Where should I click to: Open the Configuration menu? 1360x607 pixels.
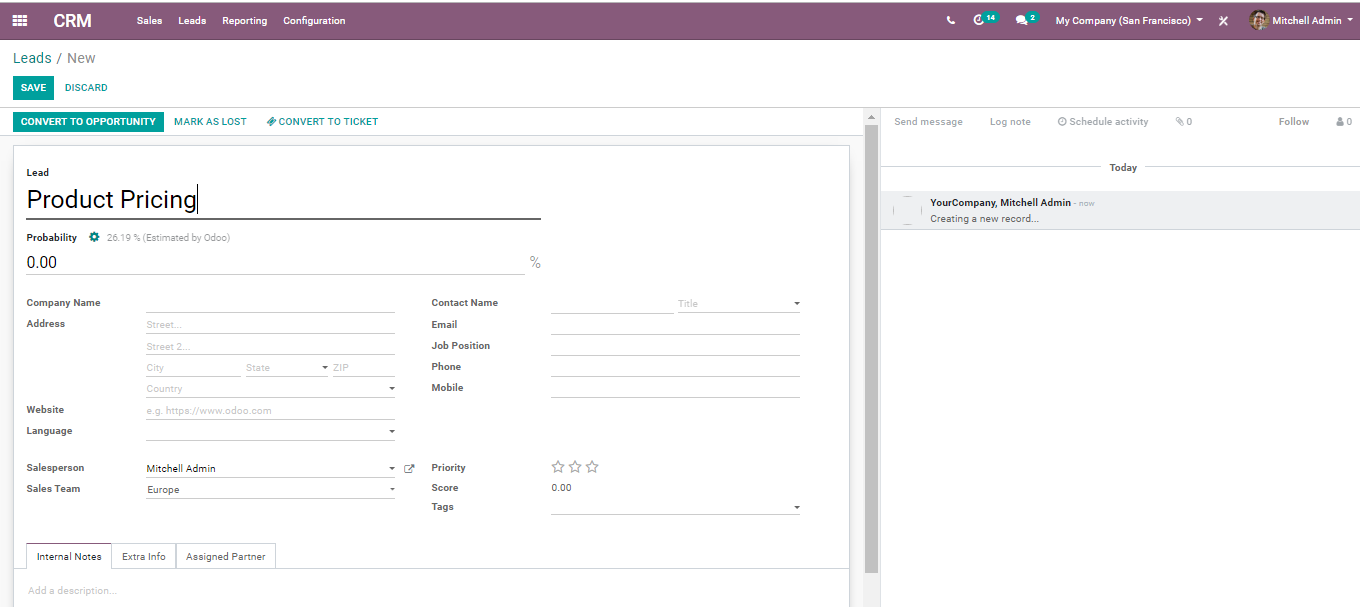click(x=314, y=20)
